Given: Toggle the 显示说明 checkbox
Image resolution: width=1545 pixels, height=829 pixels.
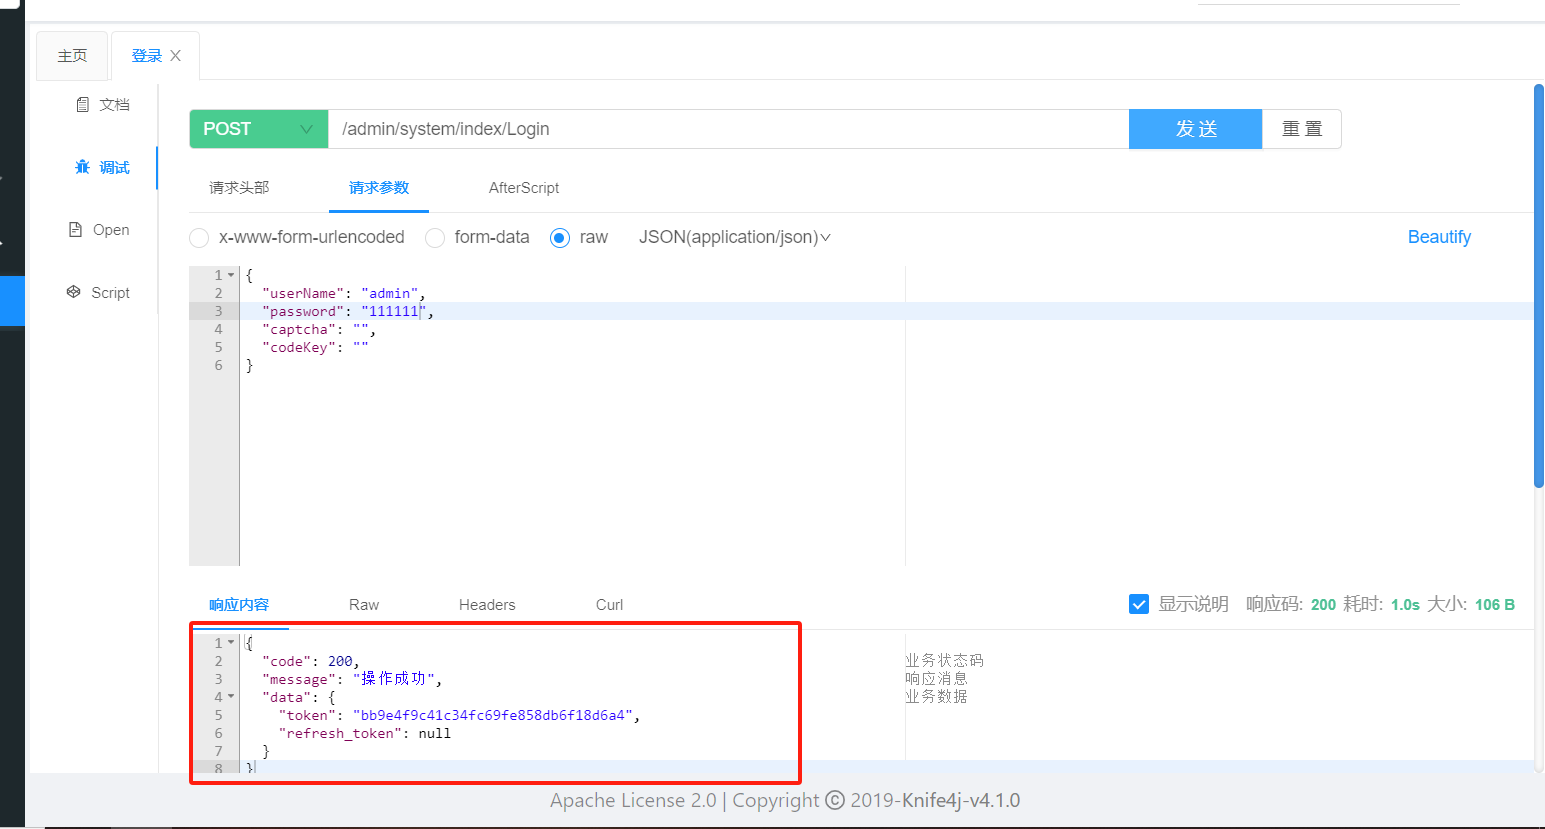Looking at the screenshot, I should (x=1139, y=604).
